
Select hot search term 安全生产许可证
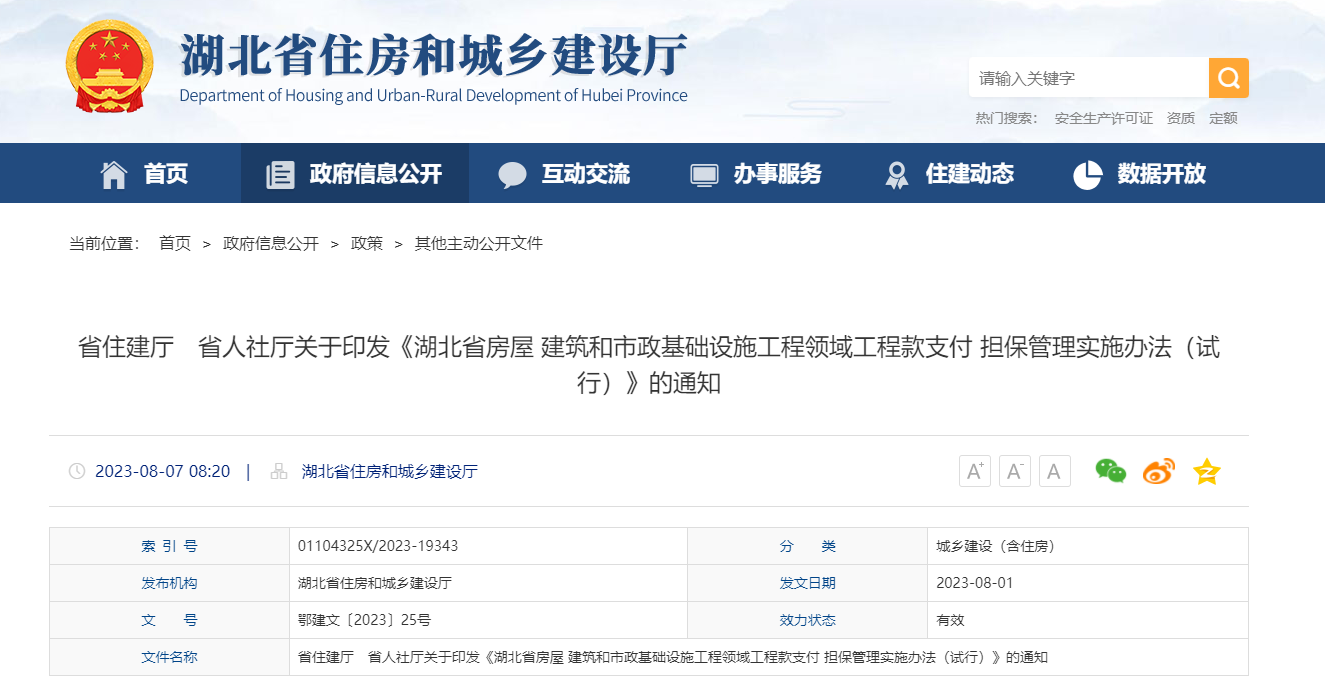[x=1103, y=118]
